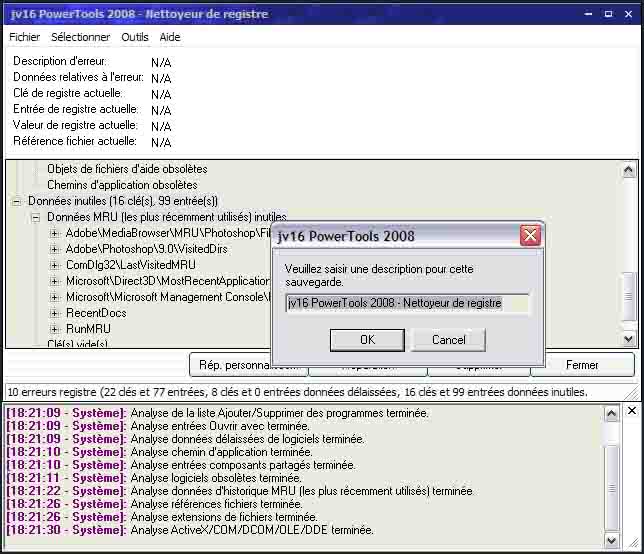Minimize the Nettoyeur de registre window
Image resolution: width=644 pixels, height=554 pixels.
[x=588, y=14]
